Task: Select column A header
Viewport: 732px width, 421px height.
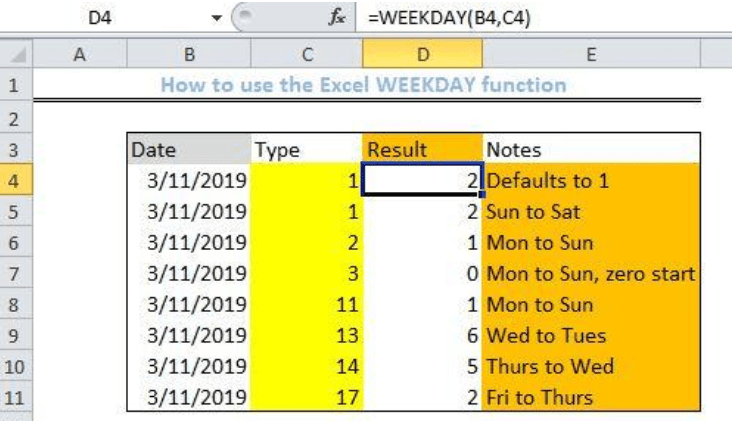Action: pos(78,58)
